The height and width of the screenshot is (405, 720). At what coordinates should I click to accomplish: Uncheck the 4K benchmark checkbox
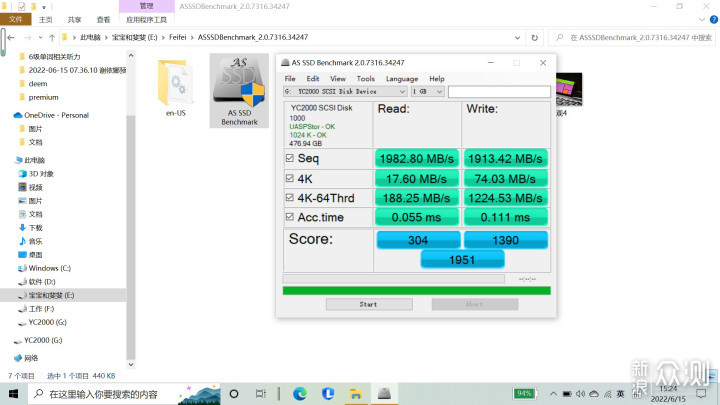pos(289,178)
